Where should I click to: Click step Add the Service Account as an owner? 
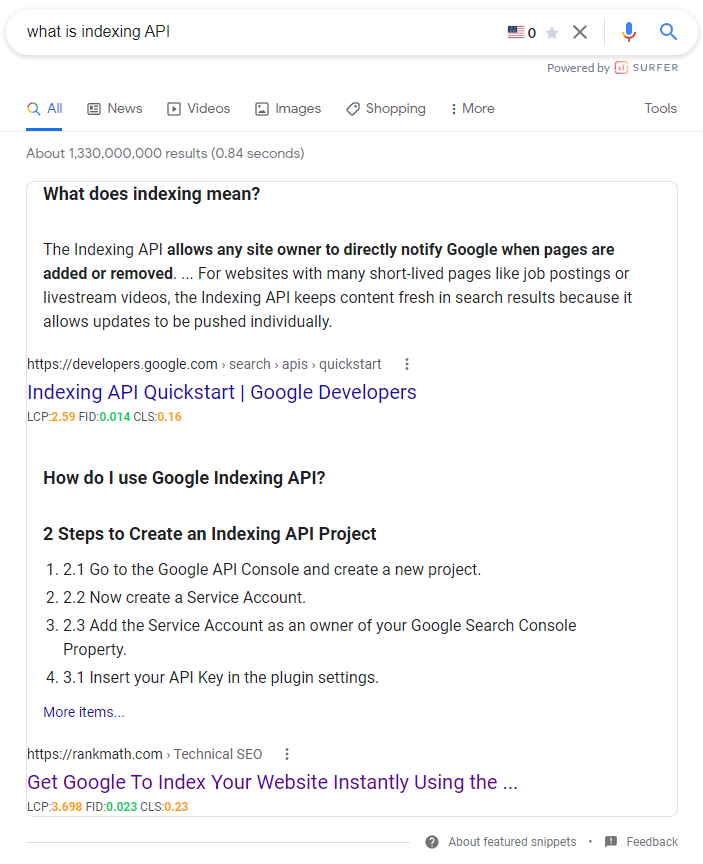click(320, 637)
